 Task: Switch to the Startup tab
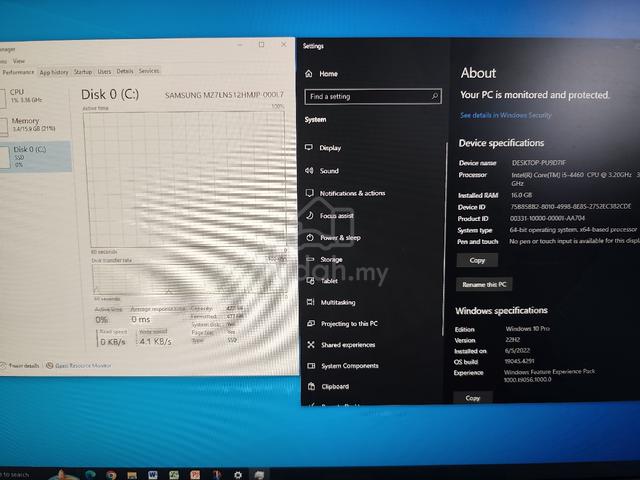pyautogui.click(x=83, y=72)
